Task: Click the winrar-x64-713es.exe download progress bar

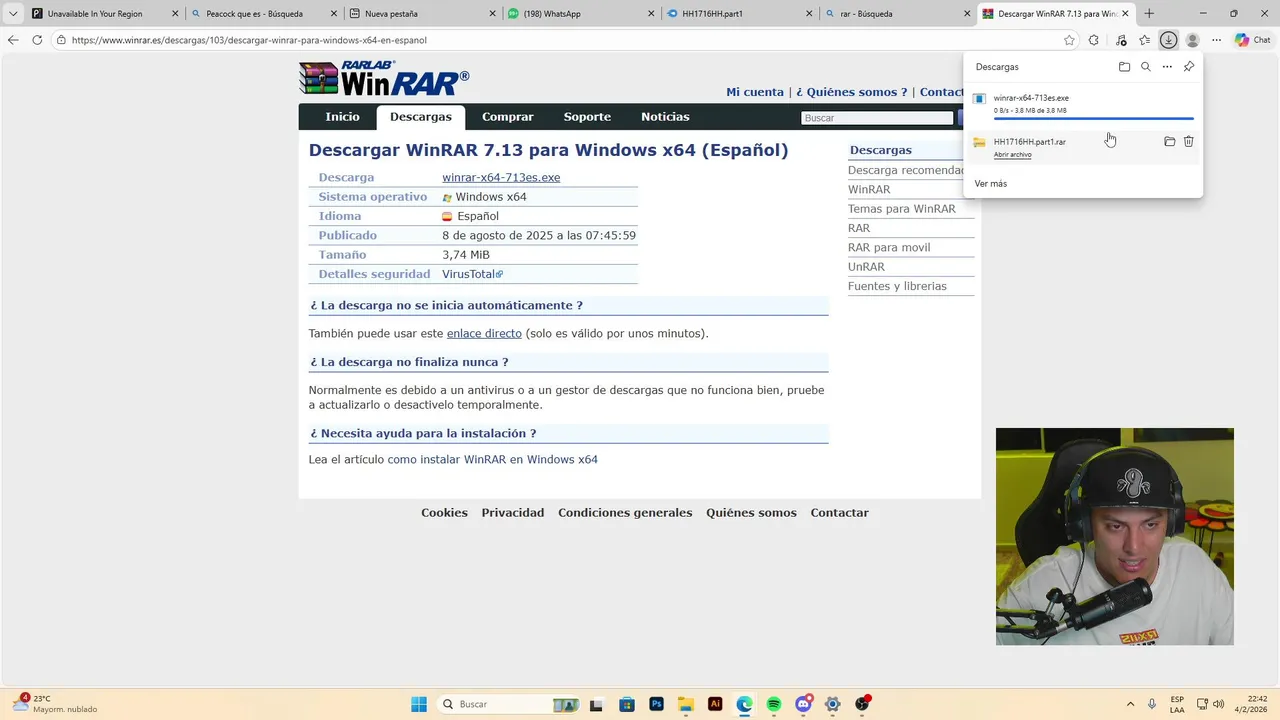Action: click(1093, 118)
